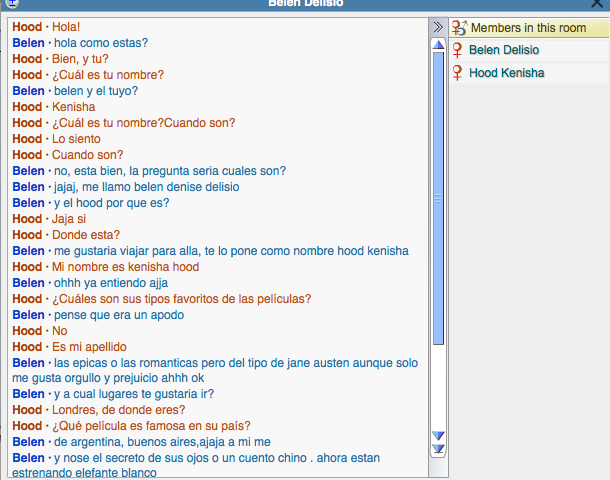The width and height of the screenshot is (610, 480).
Task: Collapse the members panel with double-chevron
Action: [437, 26]
